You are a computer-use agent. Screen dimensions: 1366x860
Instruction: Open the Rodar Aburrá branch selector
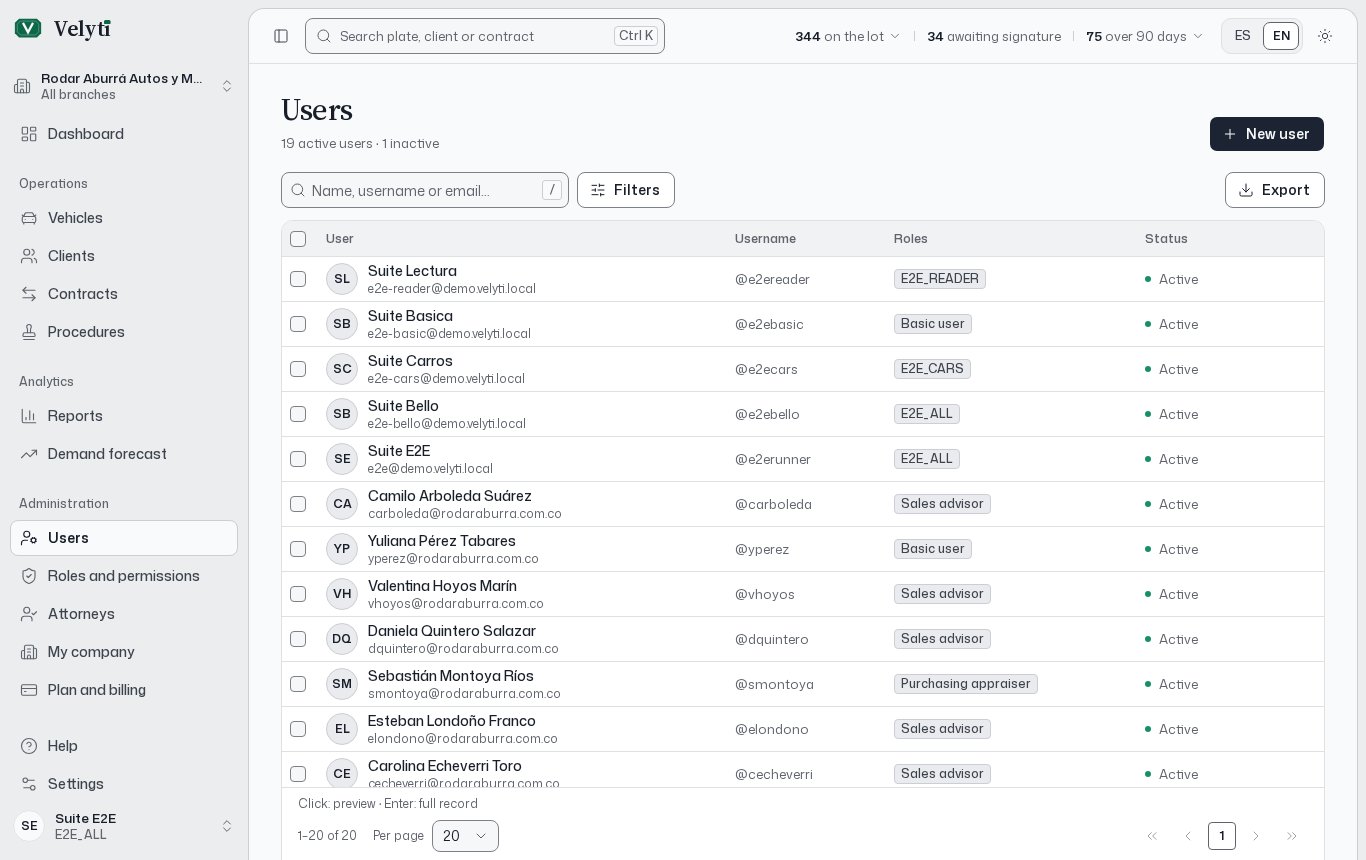124,86
